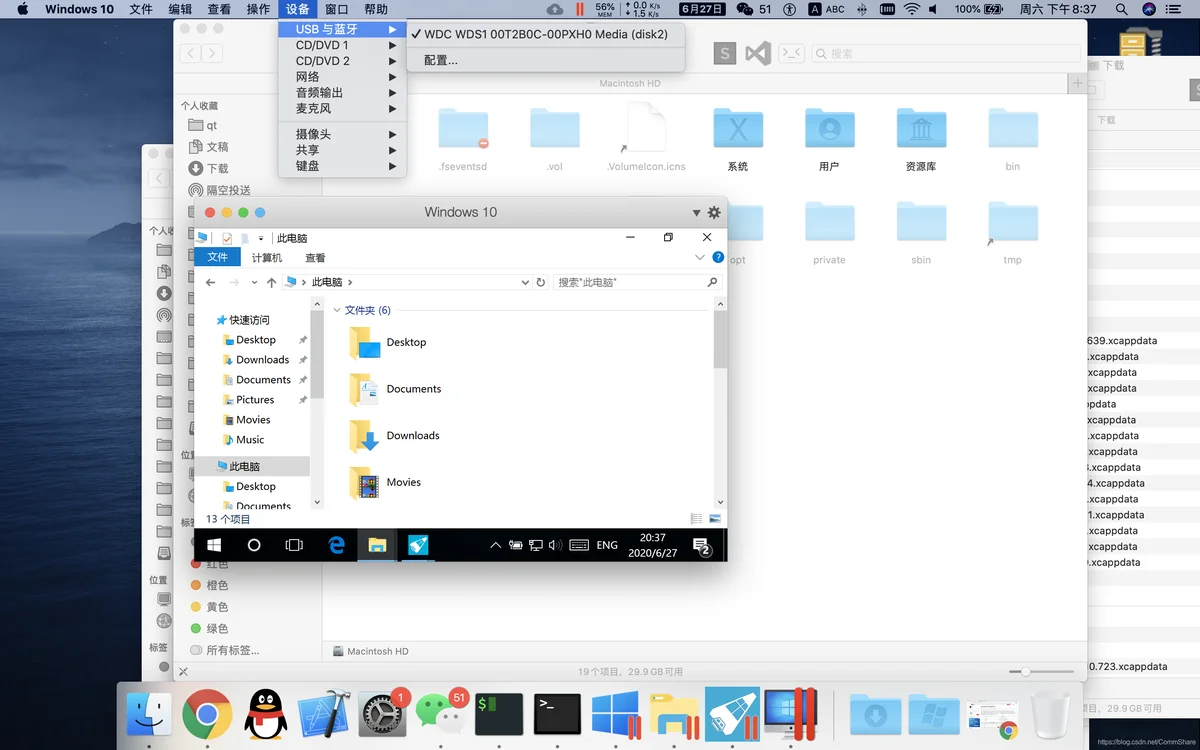This screenshot has height=750, width=1200.
Task: Toggle WDC WDS1 disk2 USB connection
Action: coord(546,33)
